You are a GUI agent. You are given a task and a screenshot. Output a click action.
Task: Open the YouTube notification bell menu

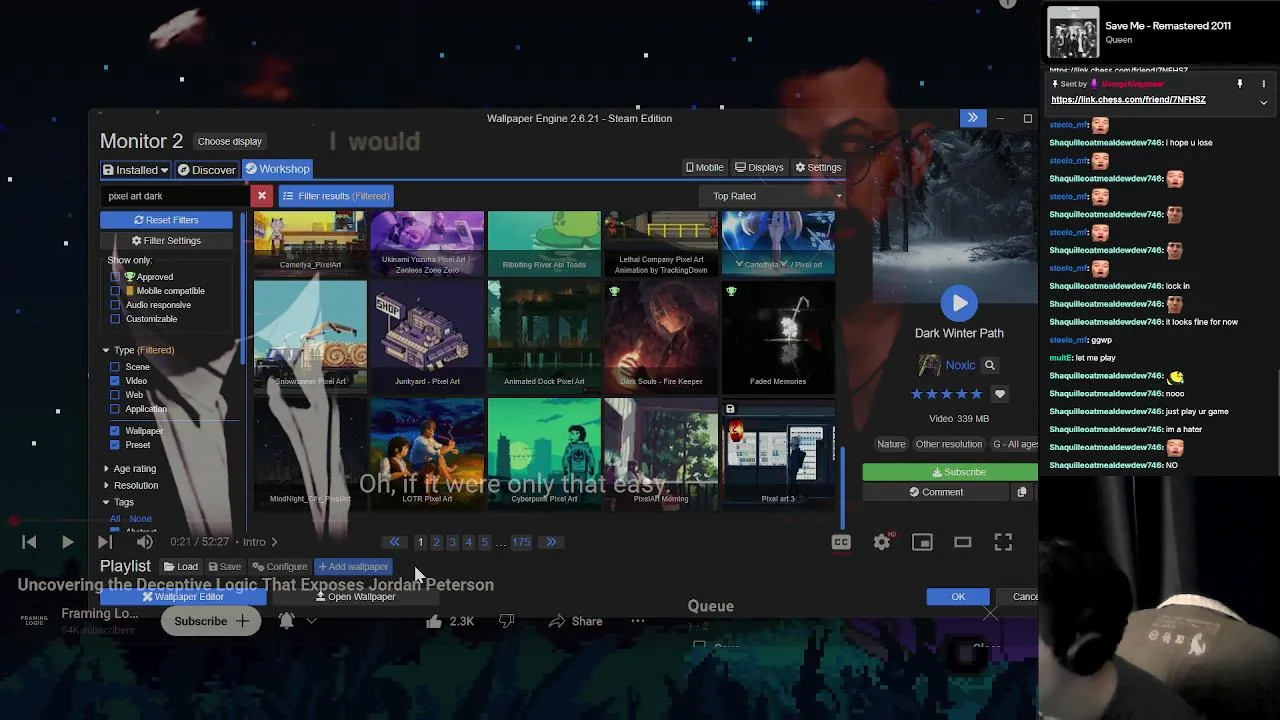[286, 621]
